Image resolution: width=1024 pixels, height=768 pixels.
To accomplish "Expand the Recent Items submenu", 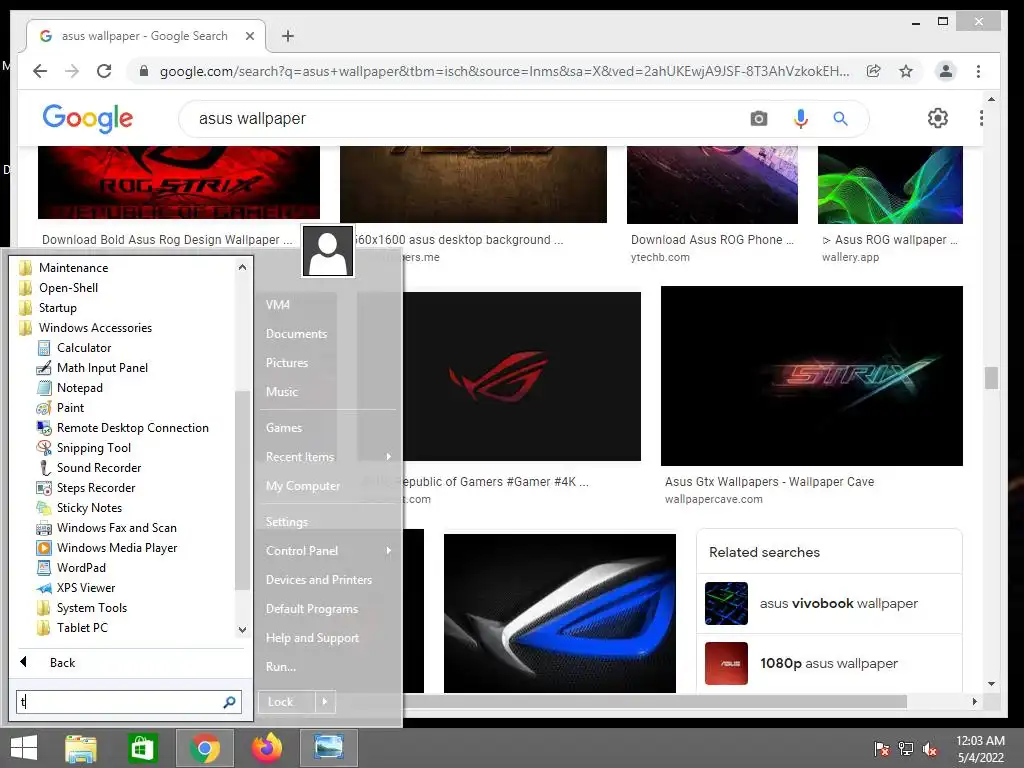I will click(x=328, y=456).
